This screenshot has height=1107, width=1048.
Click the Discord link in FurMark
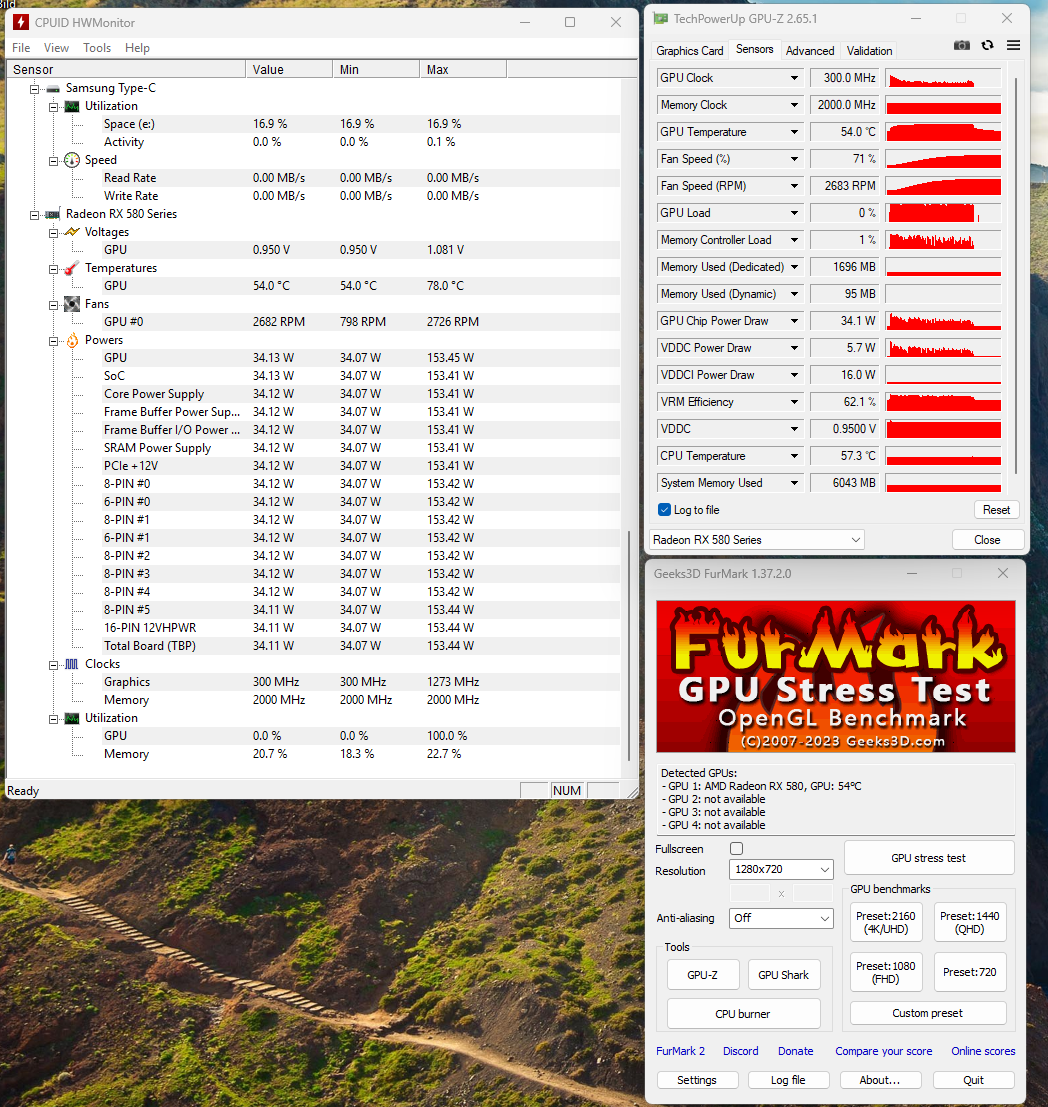(x=740, y=1051)
